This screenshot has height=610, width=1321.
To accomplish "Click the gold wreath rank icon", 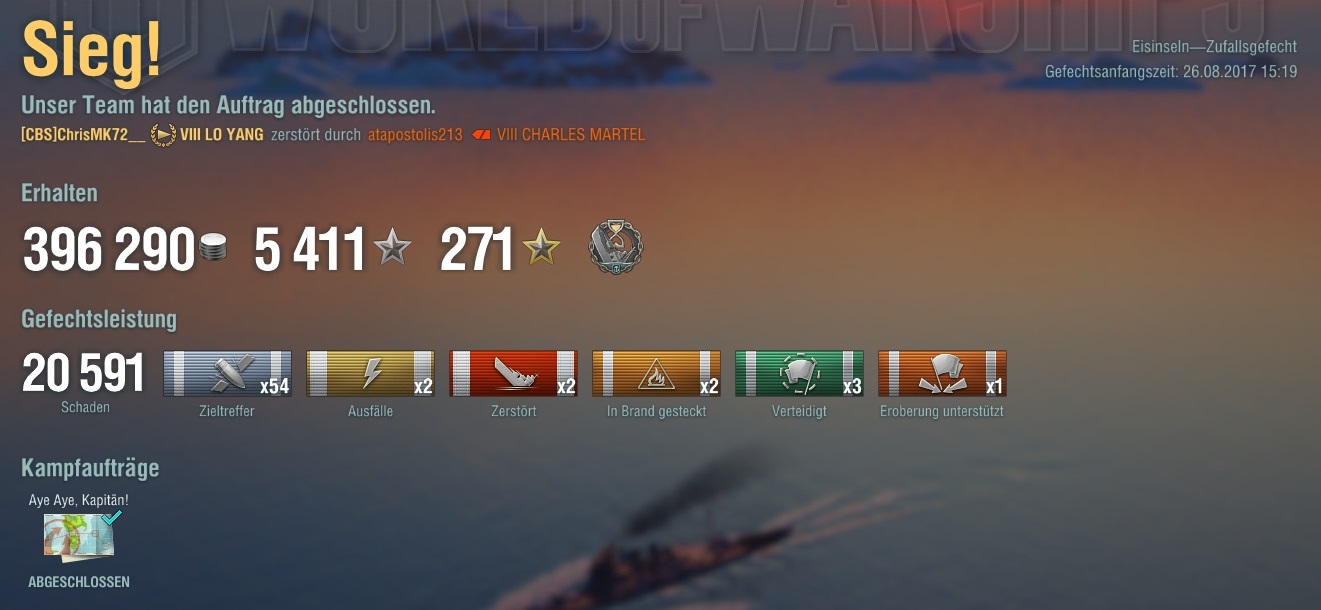I will (x=163, y=135).
